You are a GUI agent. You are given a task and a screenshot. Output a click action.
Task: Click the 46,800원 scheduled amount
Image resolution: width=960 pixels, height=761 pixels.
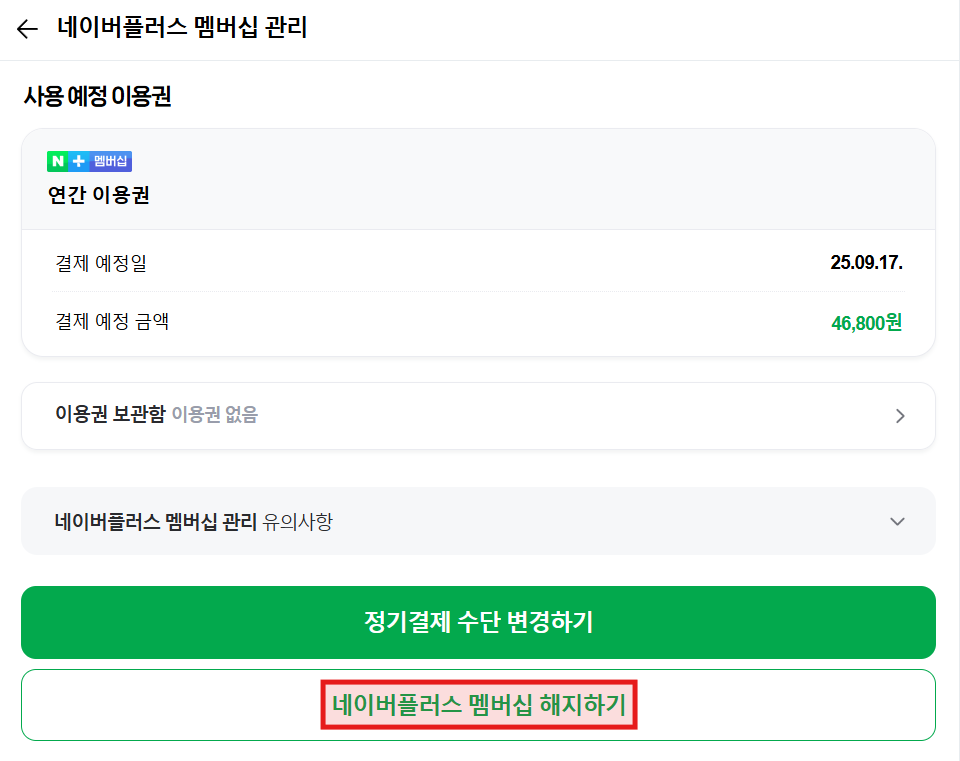click(x=866, y=323)
